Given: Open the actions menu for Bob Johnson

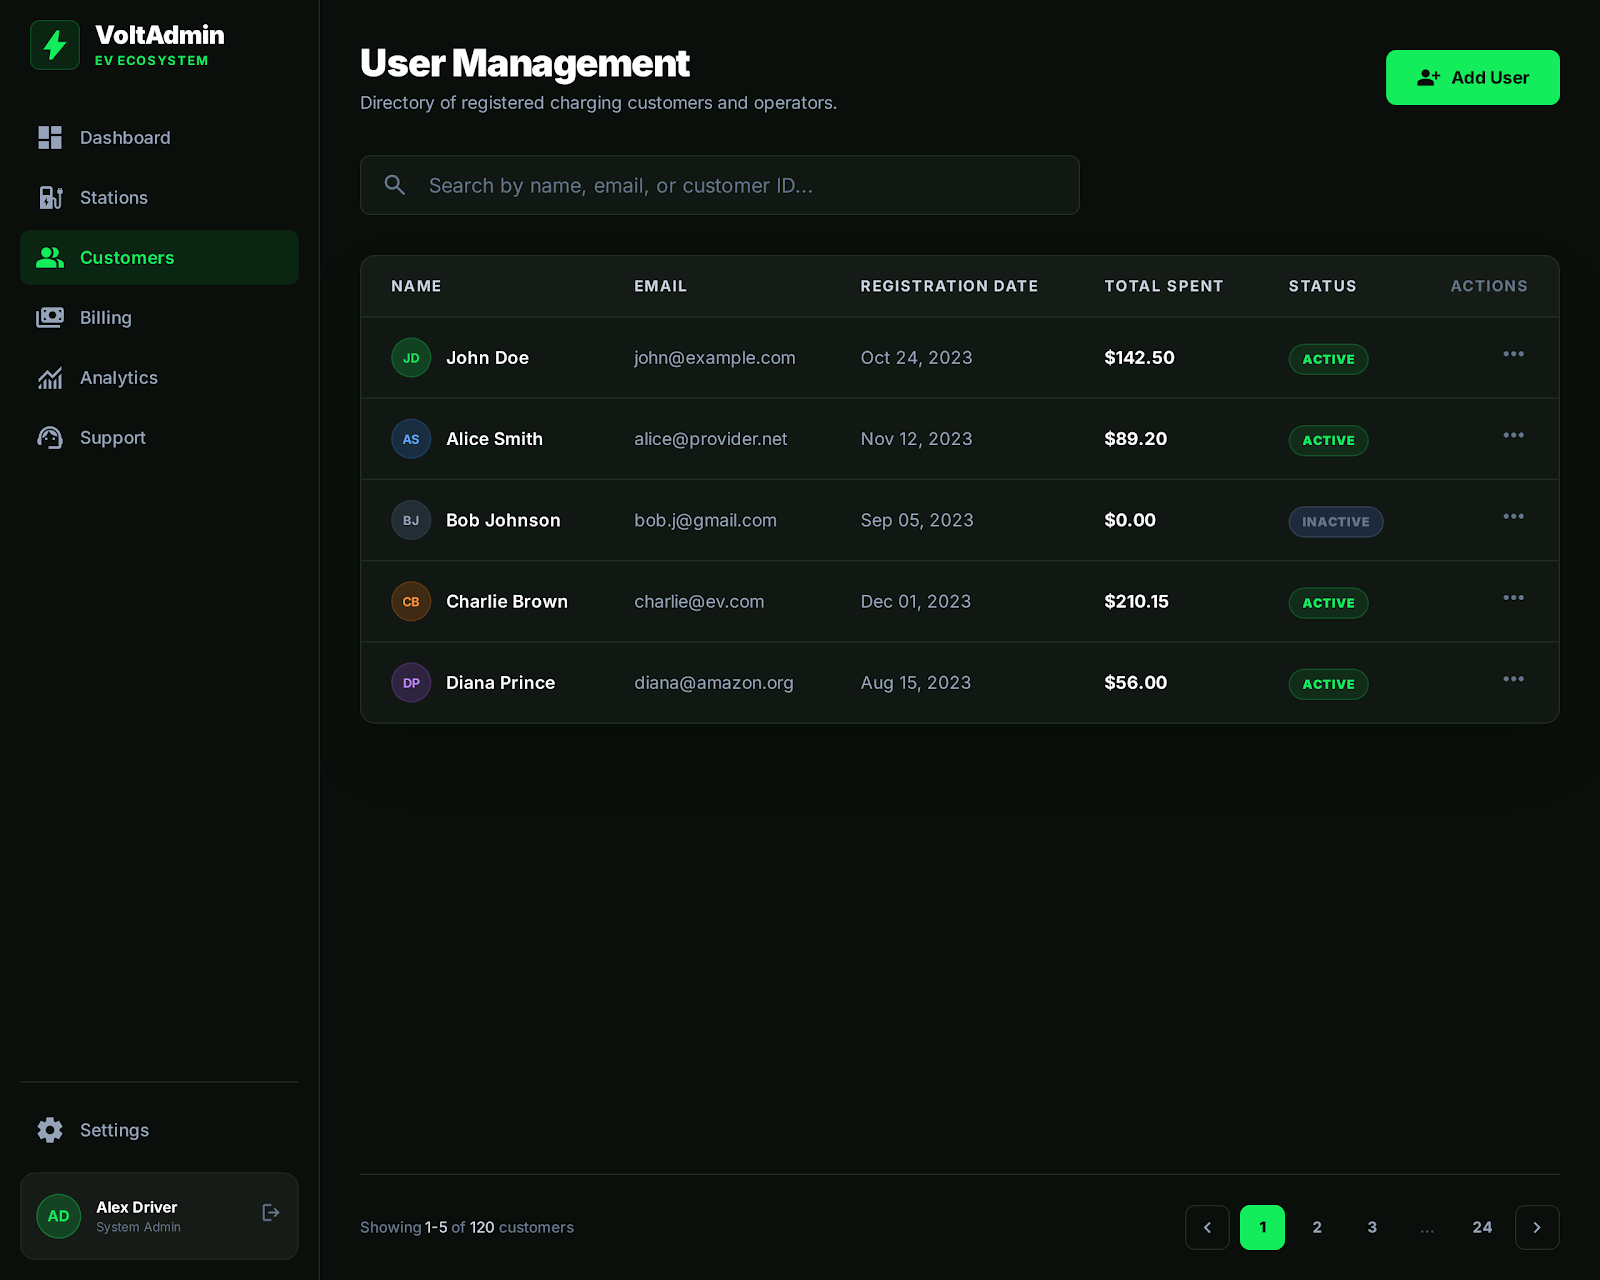Looking at the screenshot, I should (1513, 516).
